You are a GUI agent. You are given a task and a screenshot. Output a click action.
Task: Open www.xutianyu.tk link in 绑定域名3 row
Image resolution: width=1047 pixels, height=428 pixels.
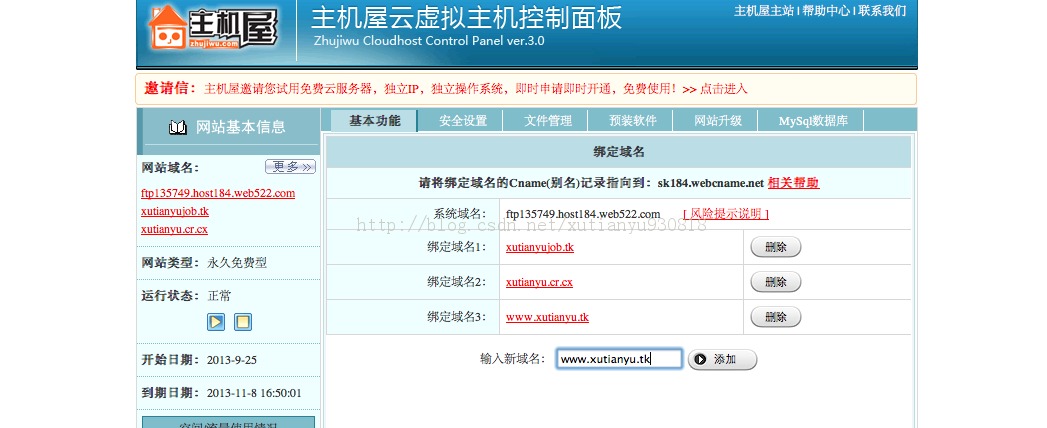[547, 317]
